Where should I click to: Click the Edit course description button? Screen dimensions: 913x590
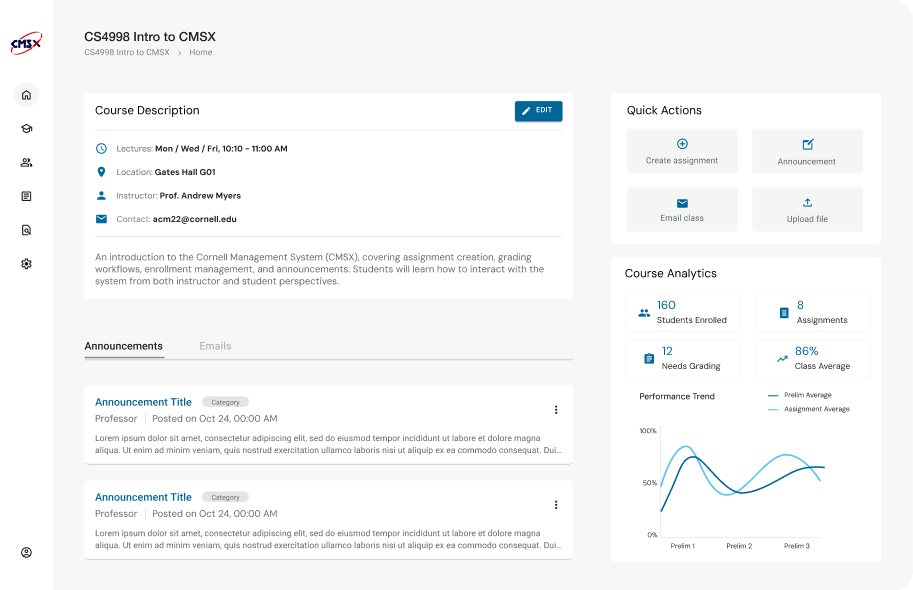coord(539,111)
